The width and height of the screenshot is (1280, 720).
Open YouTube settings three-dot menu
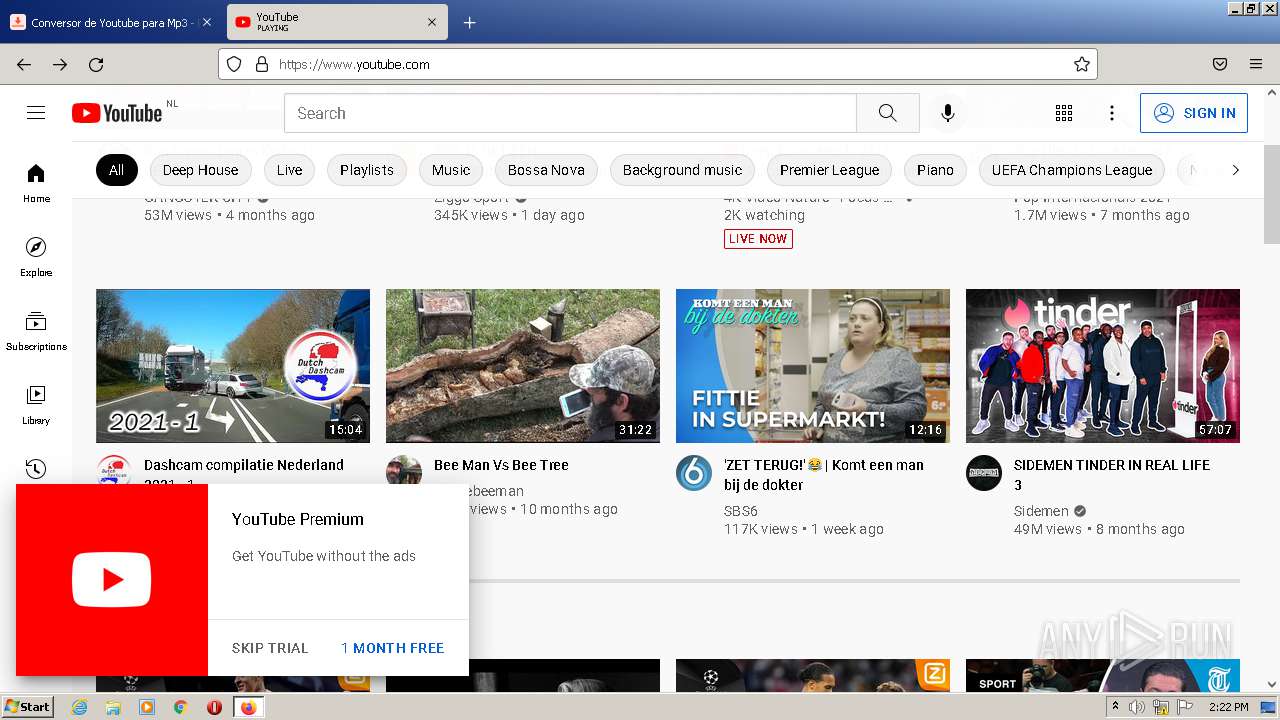[1112, 113]
